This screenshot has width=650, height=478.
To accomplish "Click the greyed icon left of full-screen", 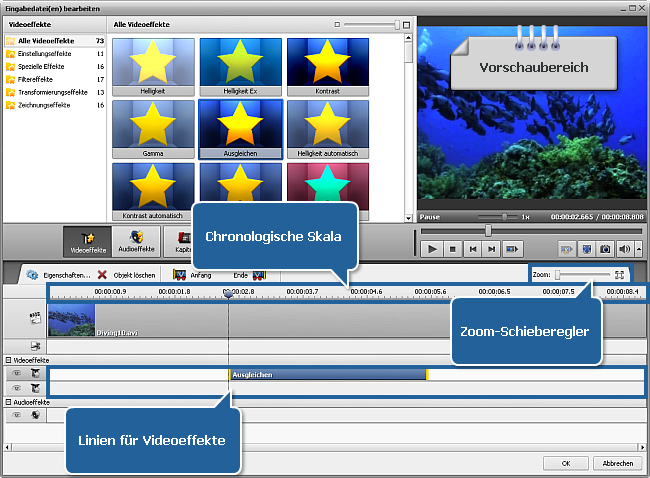I will (x=567, y=249).
